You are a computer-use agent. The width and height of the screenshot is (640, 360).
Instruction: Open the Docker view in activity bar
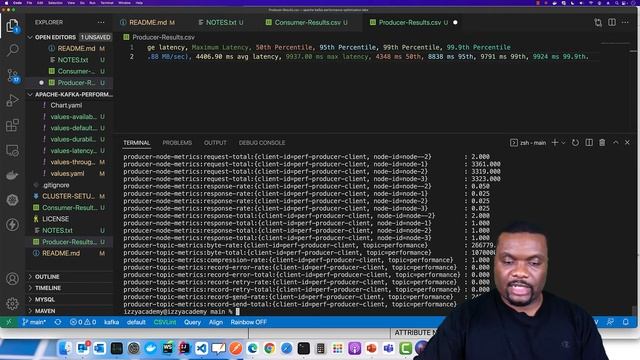12,176
